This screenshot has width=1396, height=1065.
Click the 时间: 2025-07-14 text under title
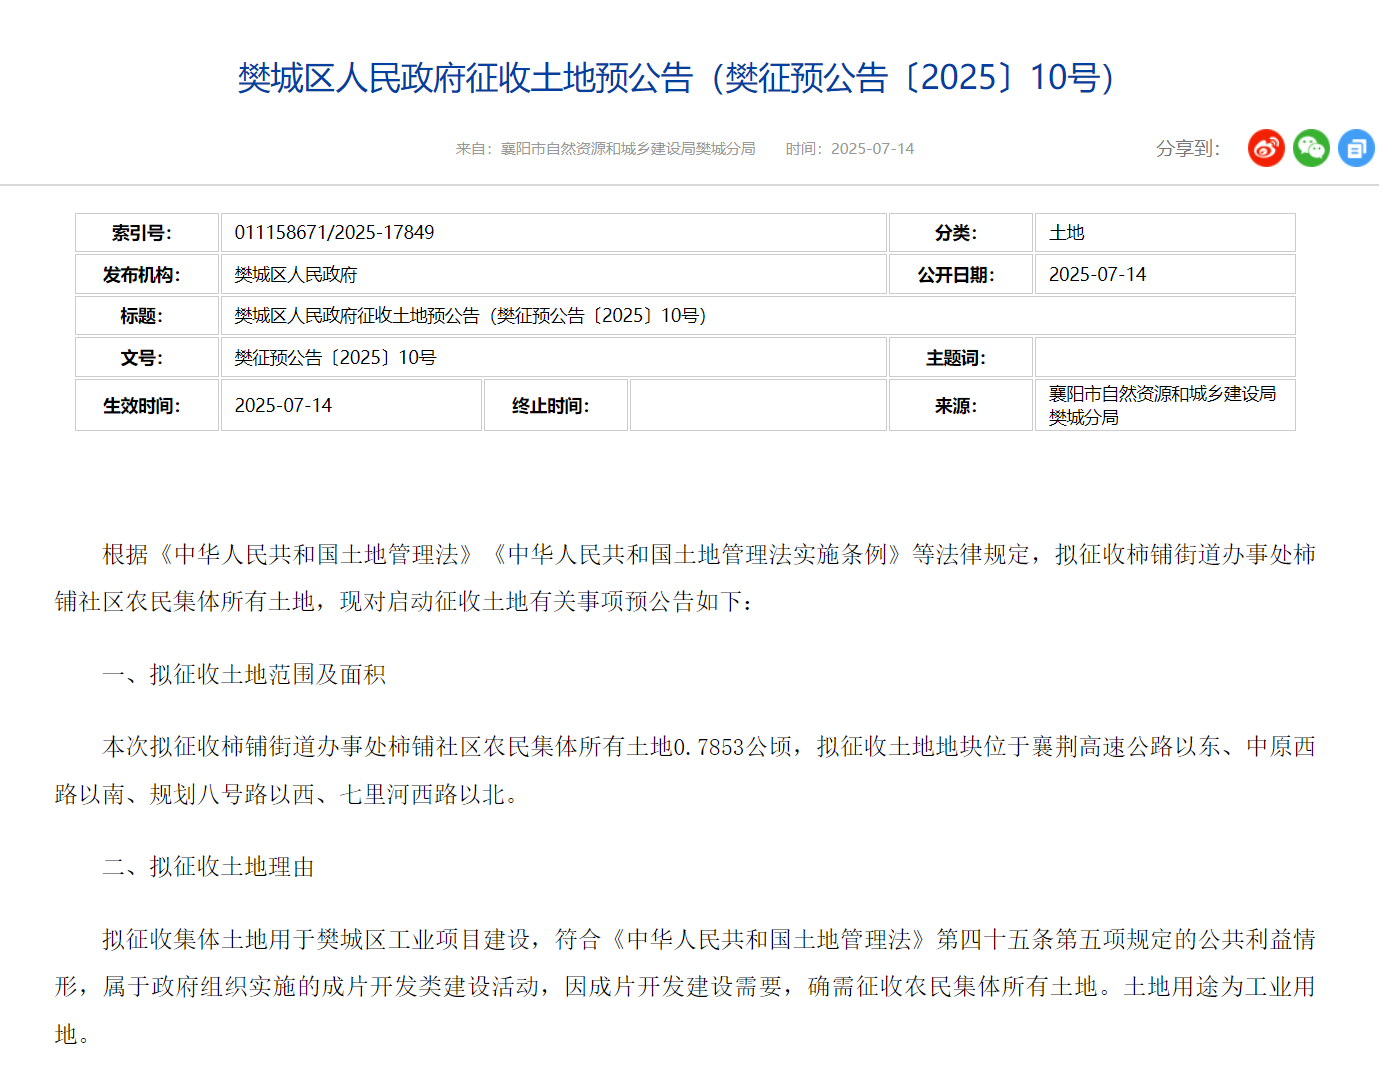[x=850, y=149]
